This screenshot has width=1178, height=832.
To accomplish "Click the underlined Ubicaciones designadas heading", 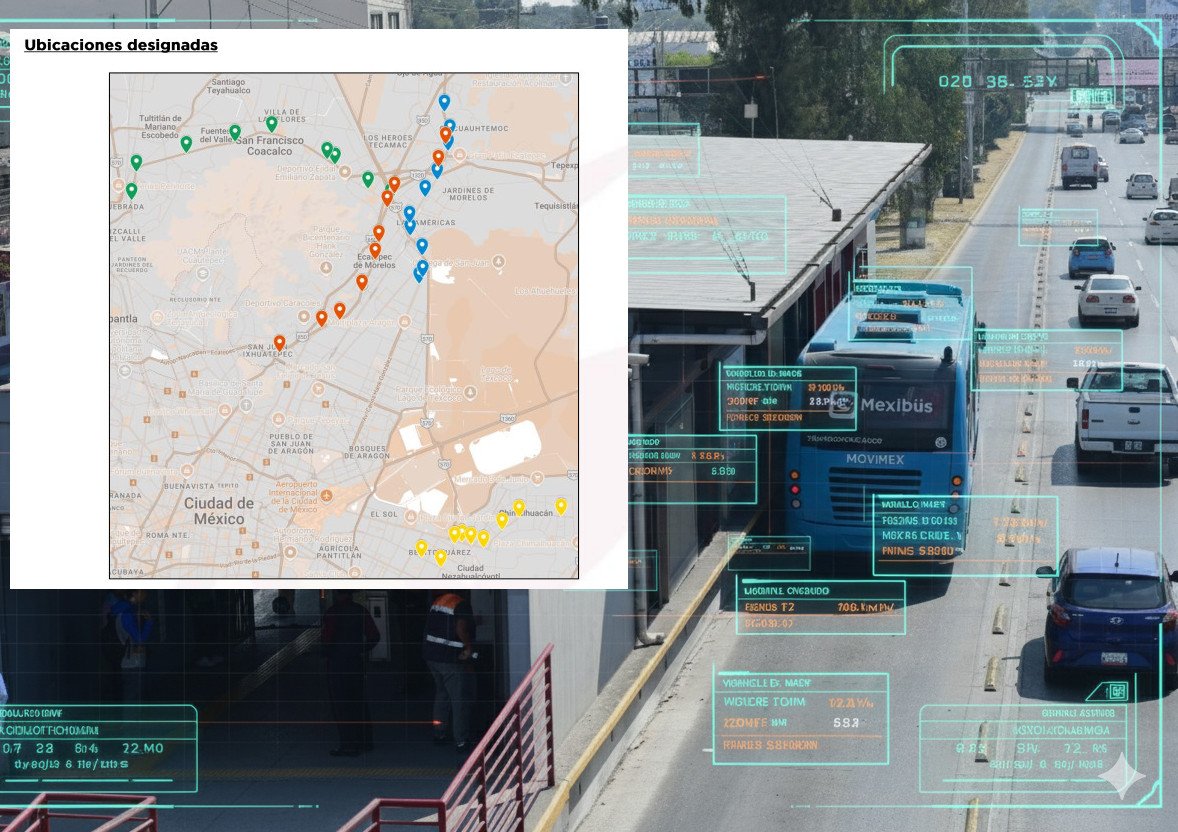I will [121, 45].
